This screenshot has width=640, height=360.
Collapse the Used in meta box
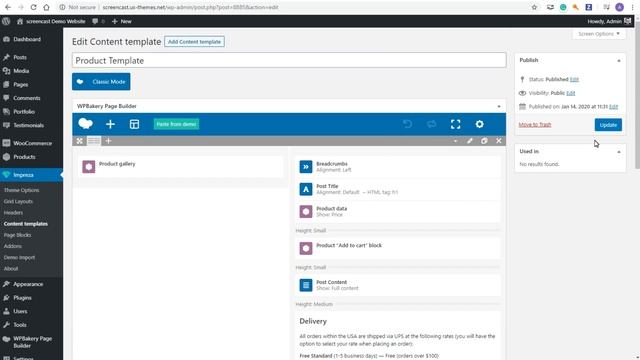pos(619,152)
